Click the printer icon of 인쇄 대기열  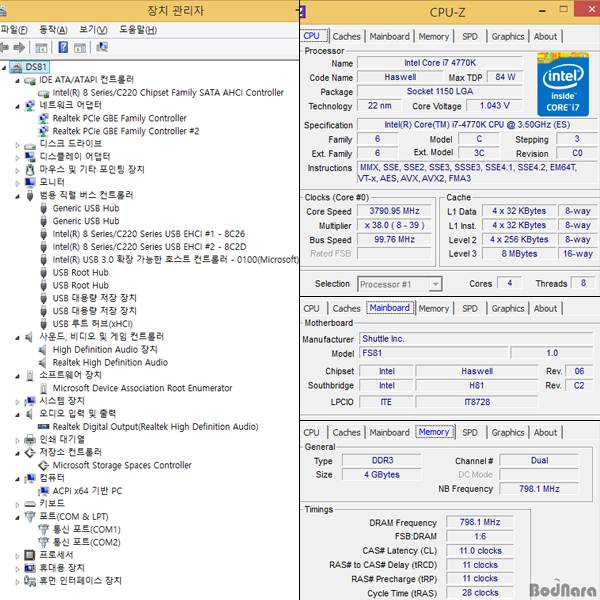coord(30,440)
